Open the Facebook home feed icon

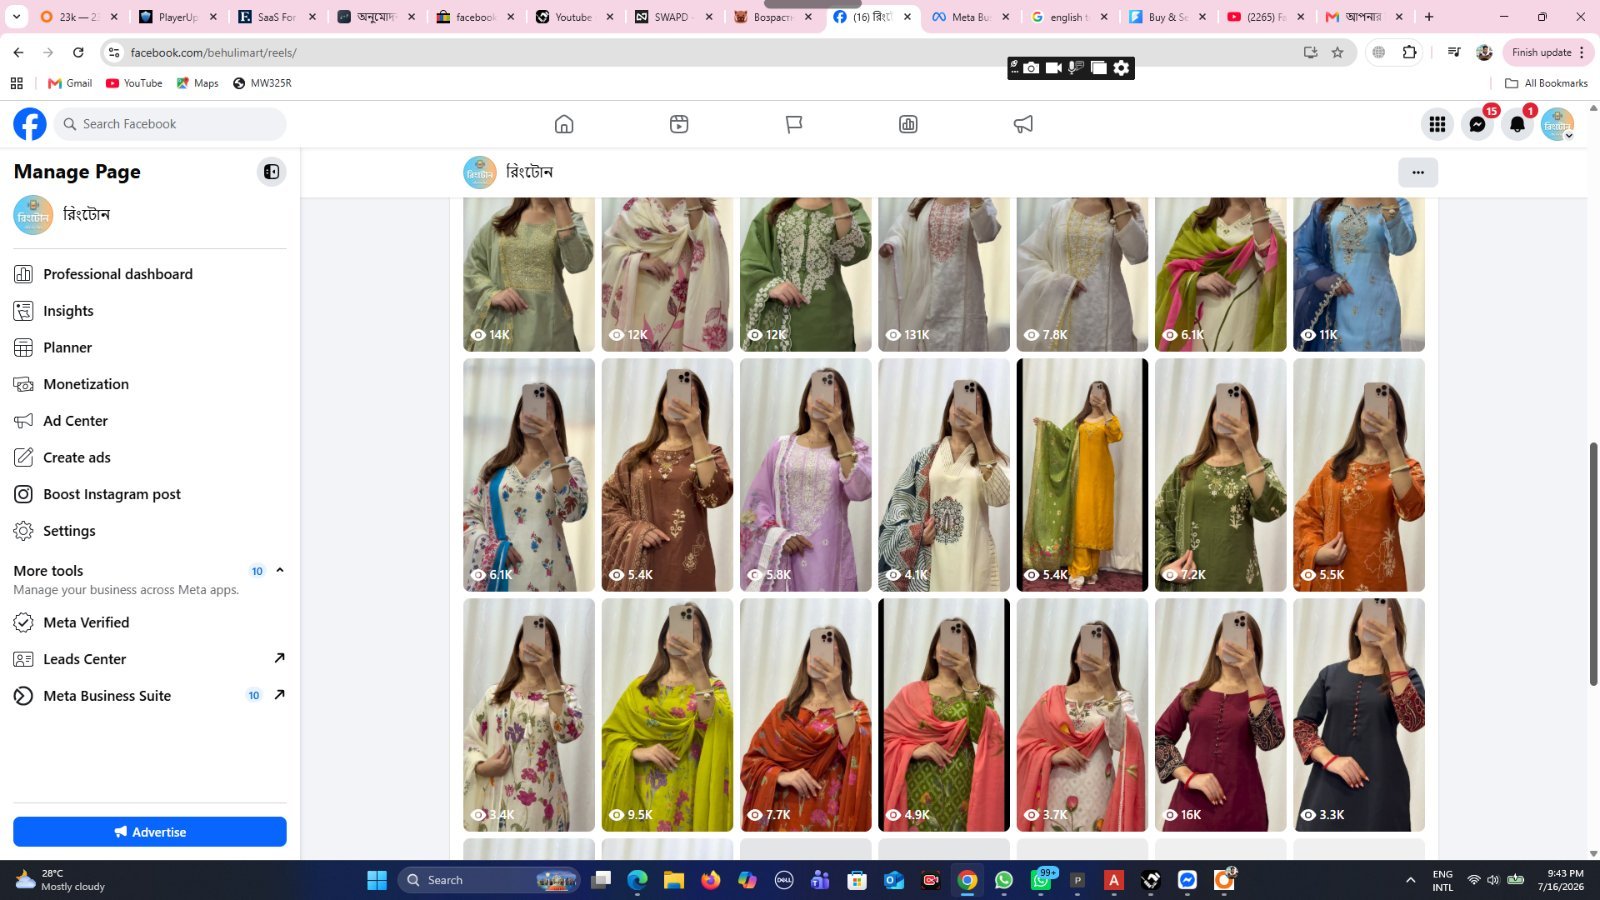564,124
